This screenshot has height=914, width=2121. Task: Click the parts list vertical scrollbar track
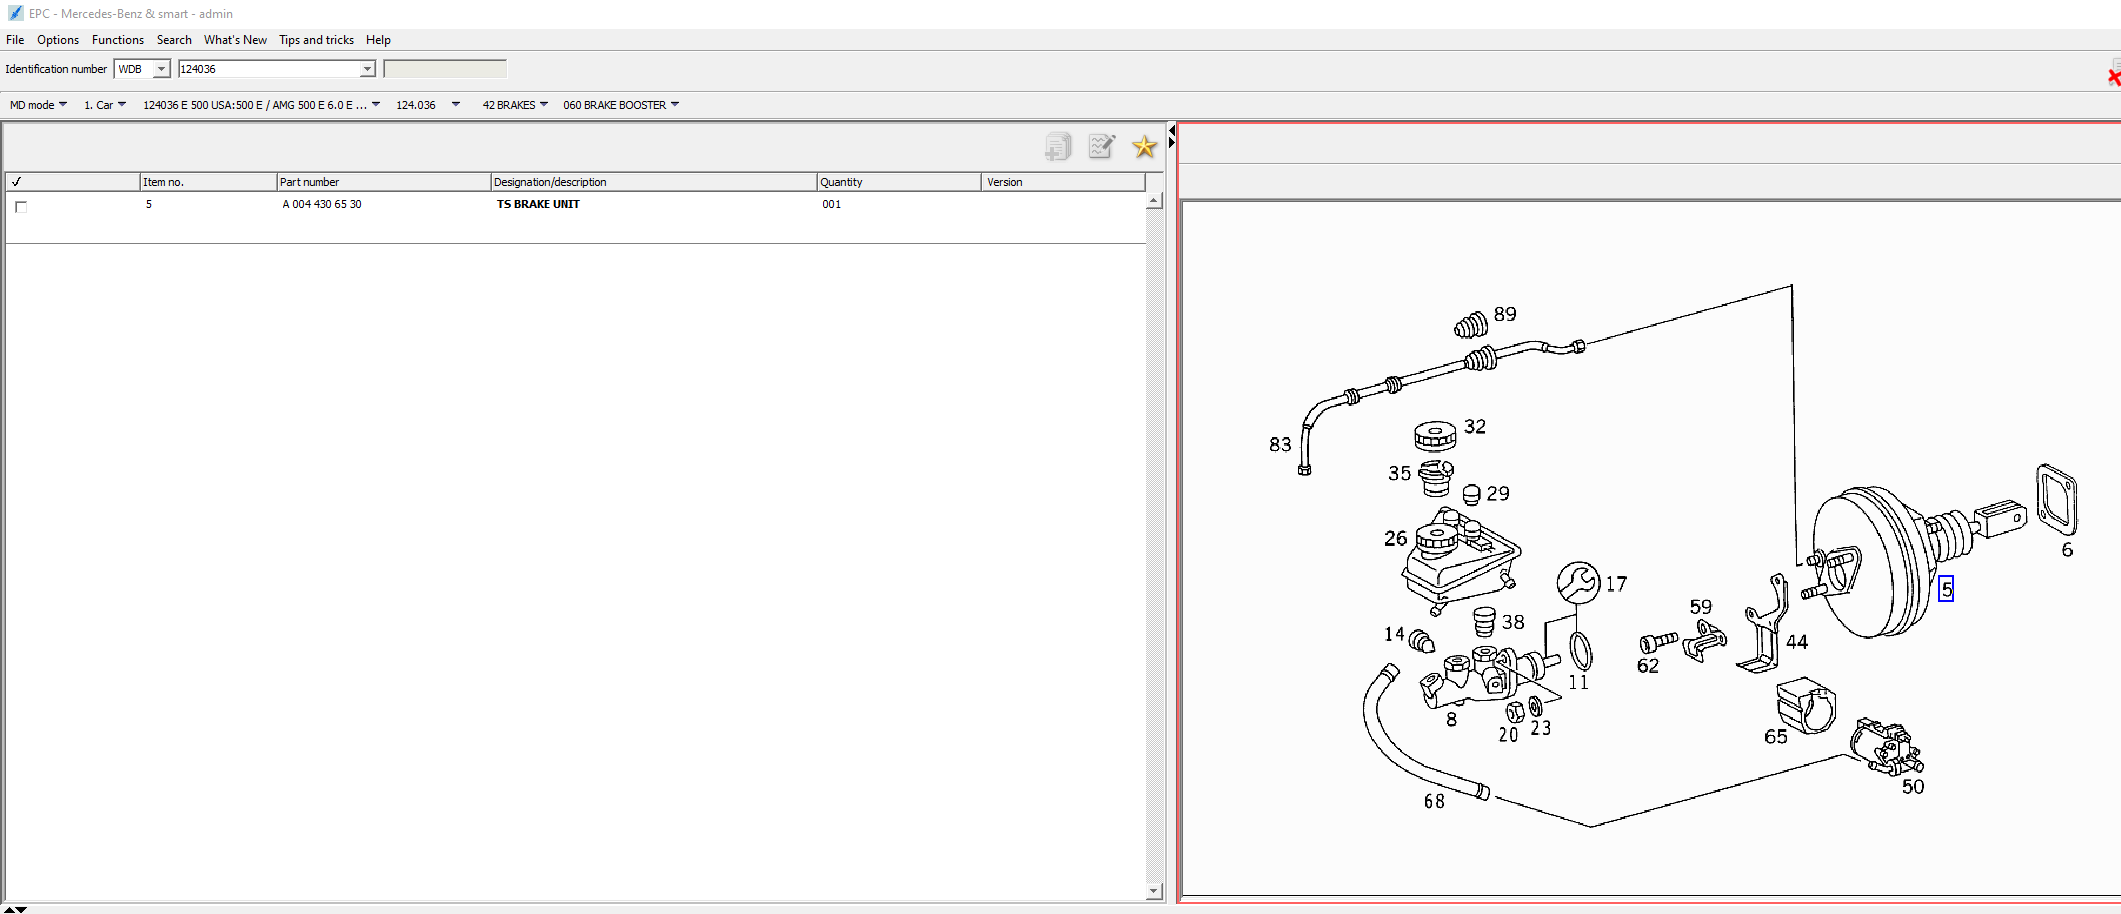(x=1154, y=545)
